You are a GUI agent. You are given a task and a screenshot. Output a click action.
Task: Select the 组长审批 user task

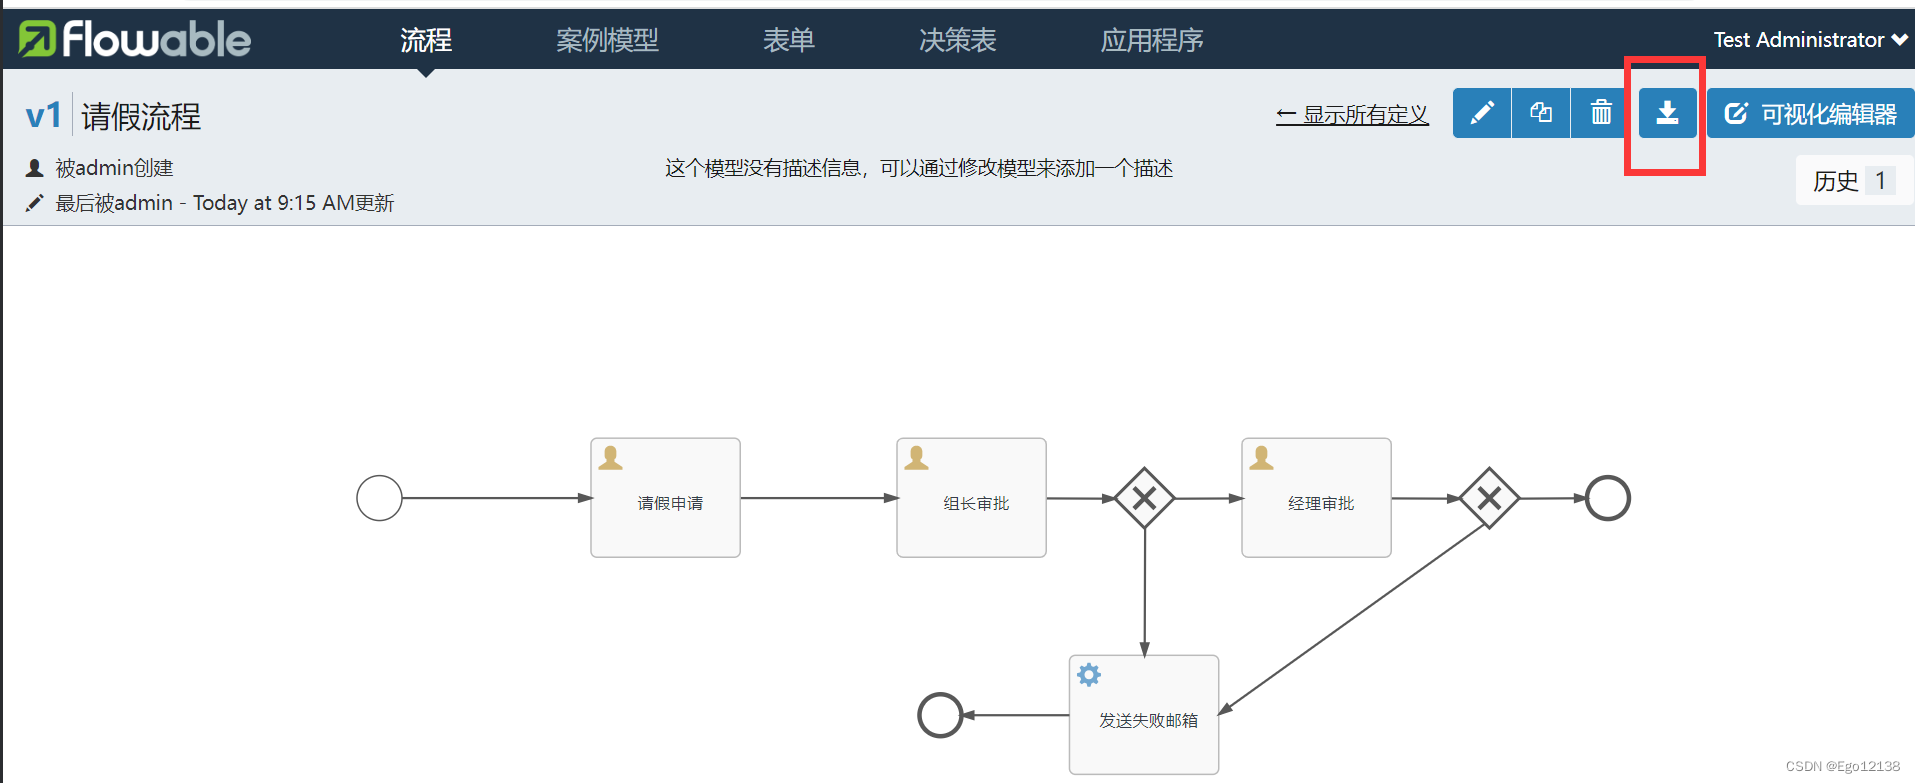click(972, 497)
